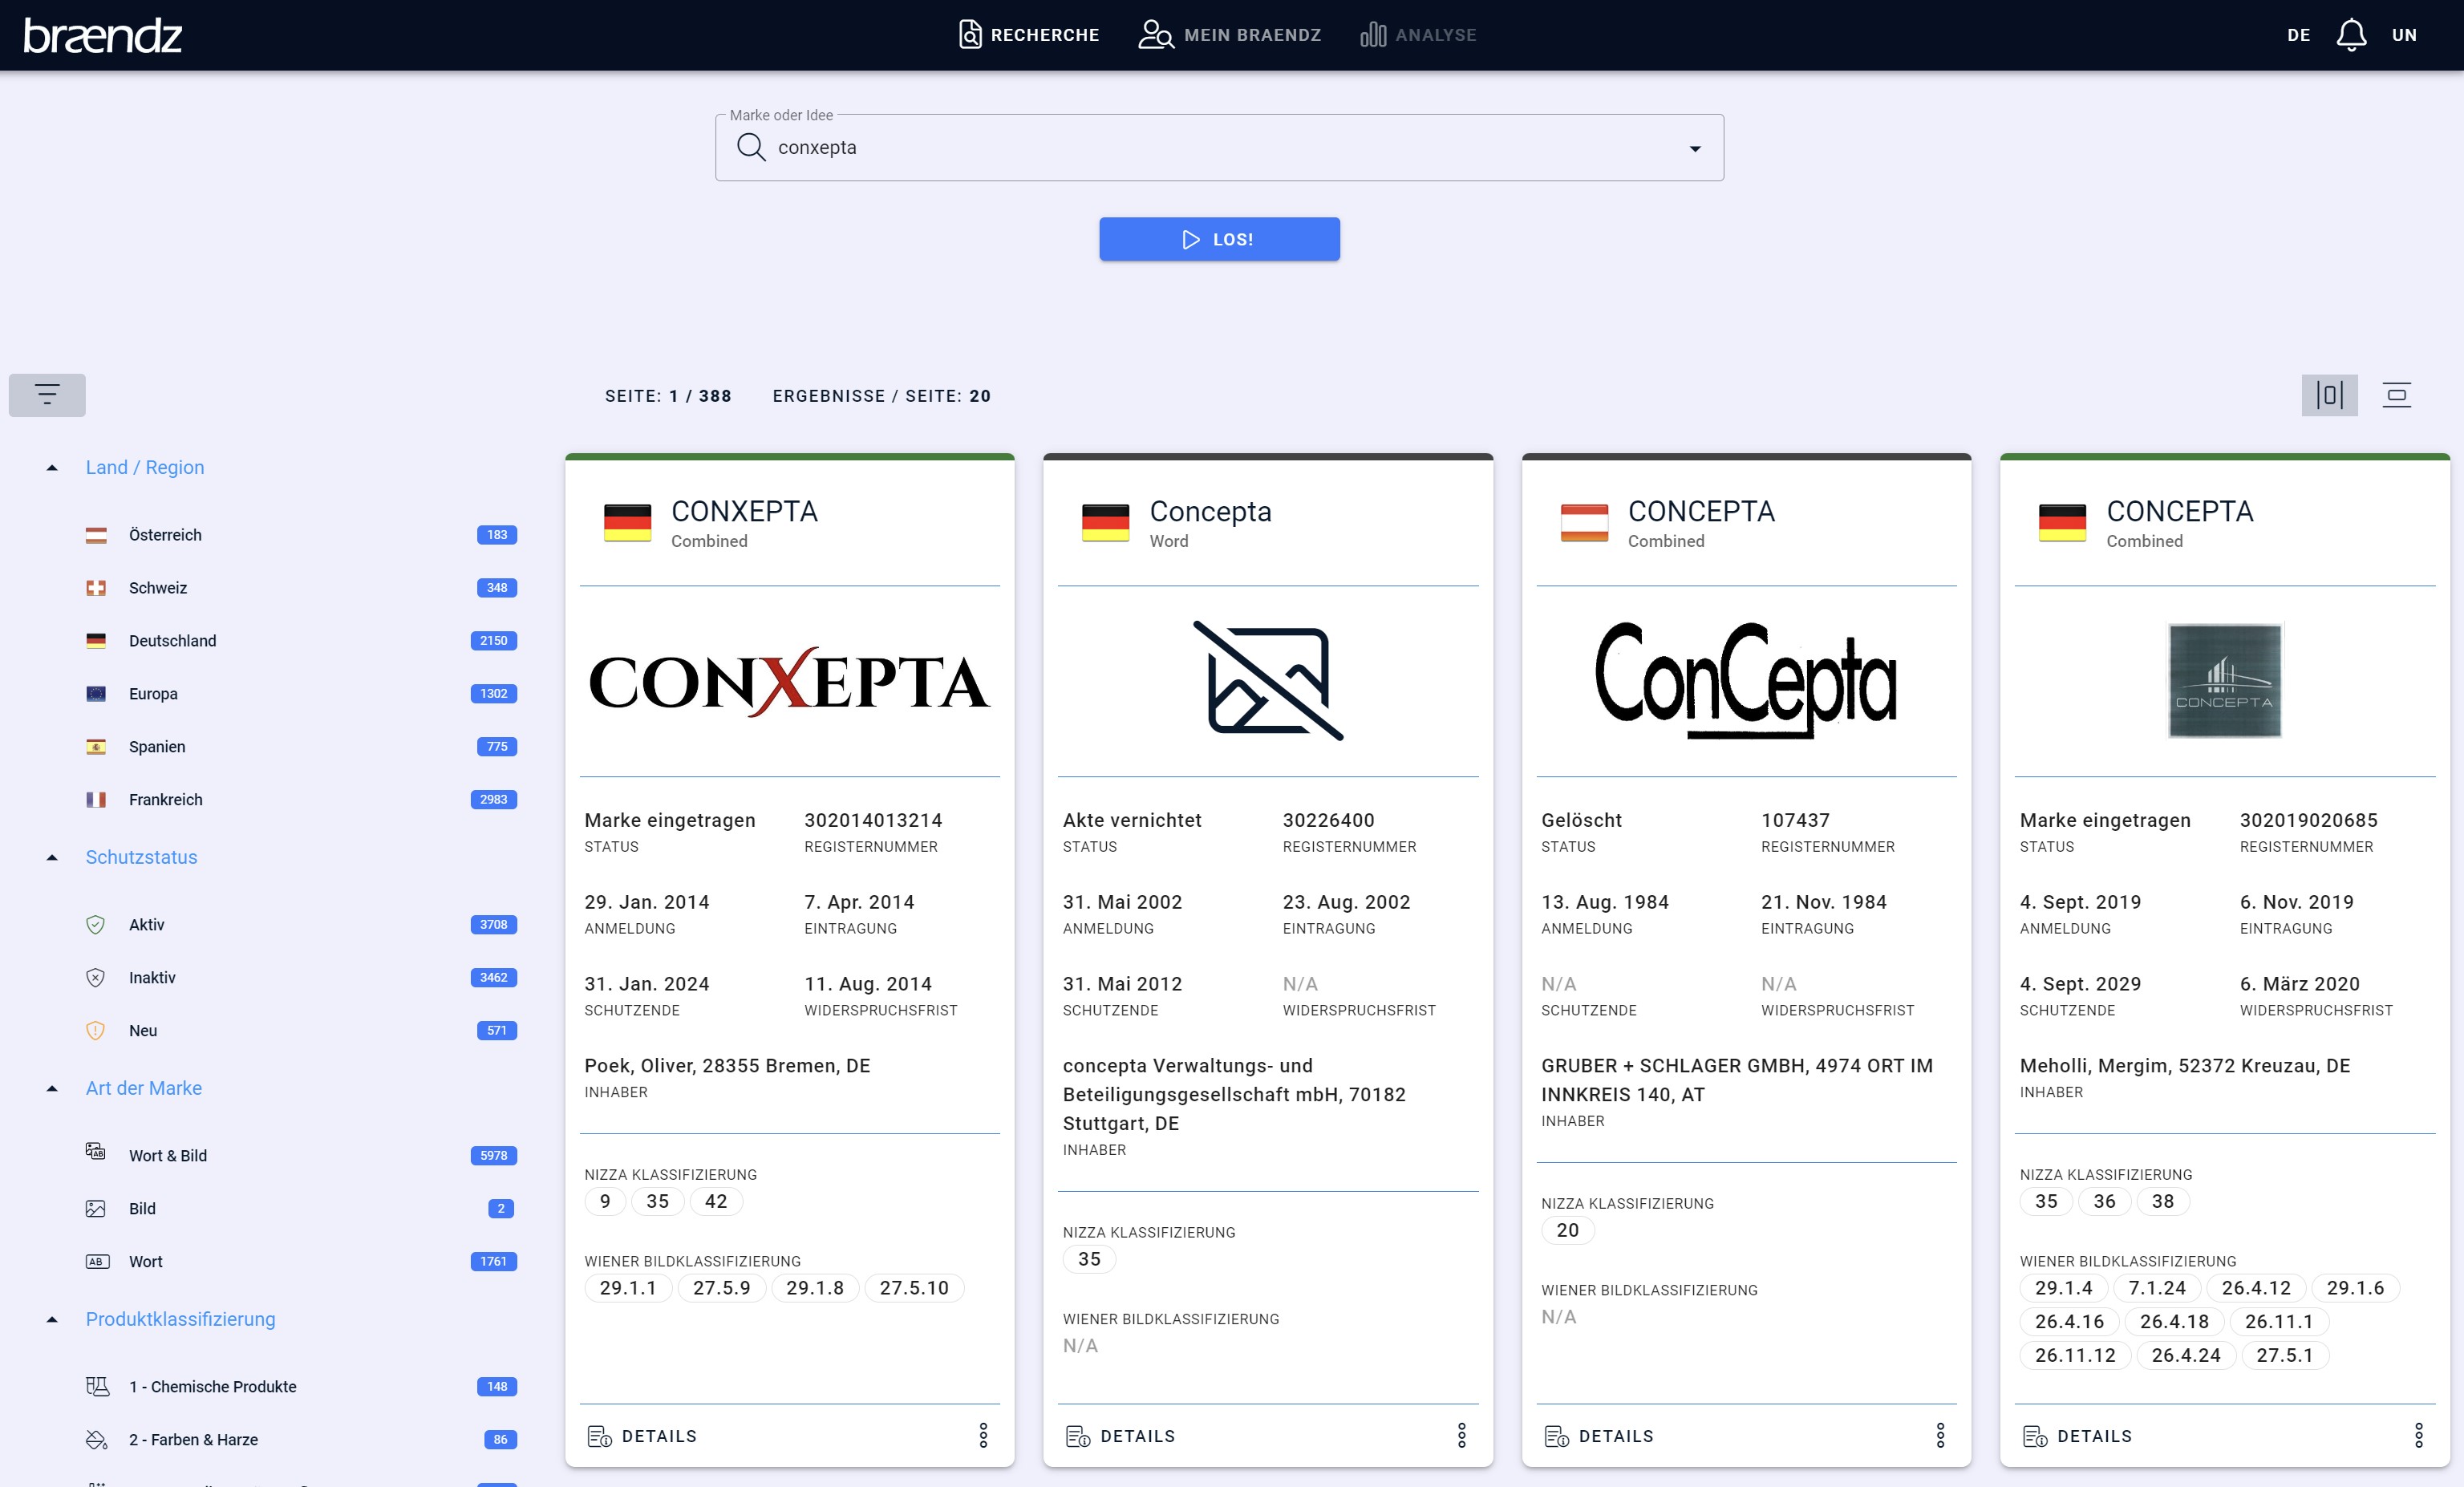Open Details of Austrian CONCEPTA trademark
Image resolution: width=2464 pixels, height=1487 pixels.
tap(1599, 1436)
